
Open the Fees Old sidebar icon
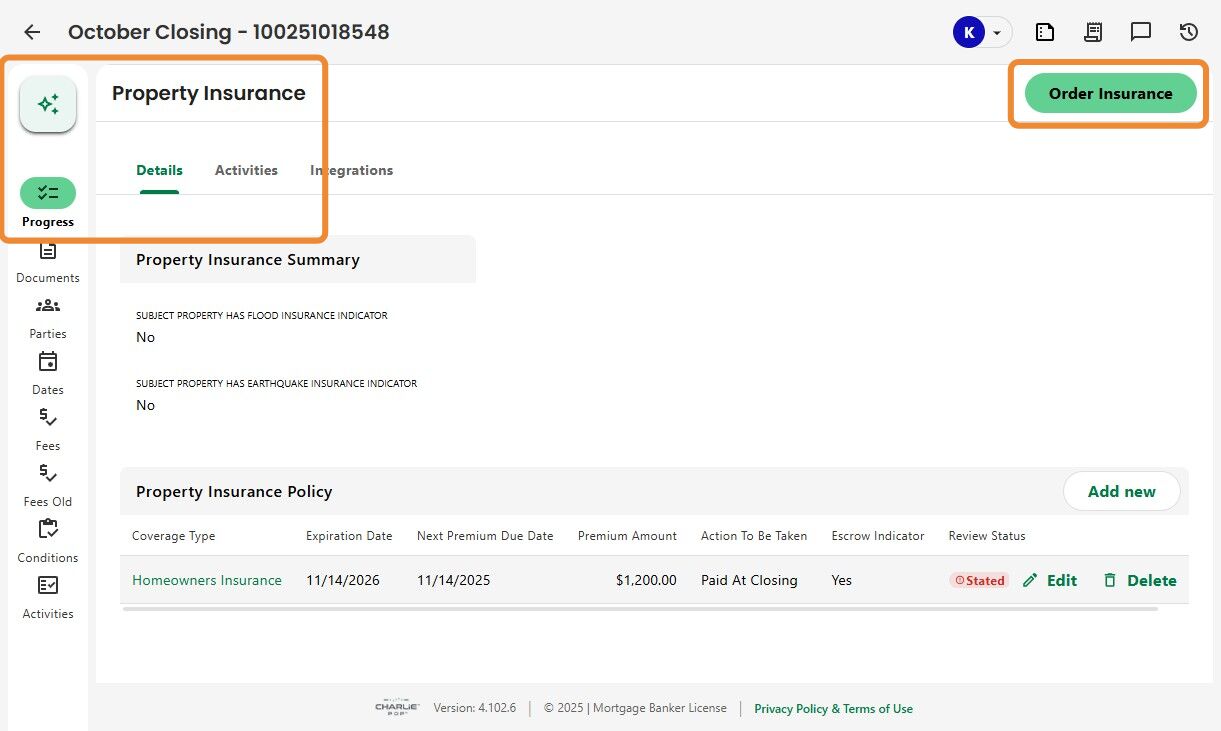point(48,473)
